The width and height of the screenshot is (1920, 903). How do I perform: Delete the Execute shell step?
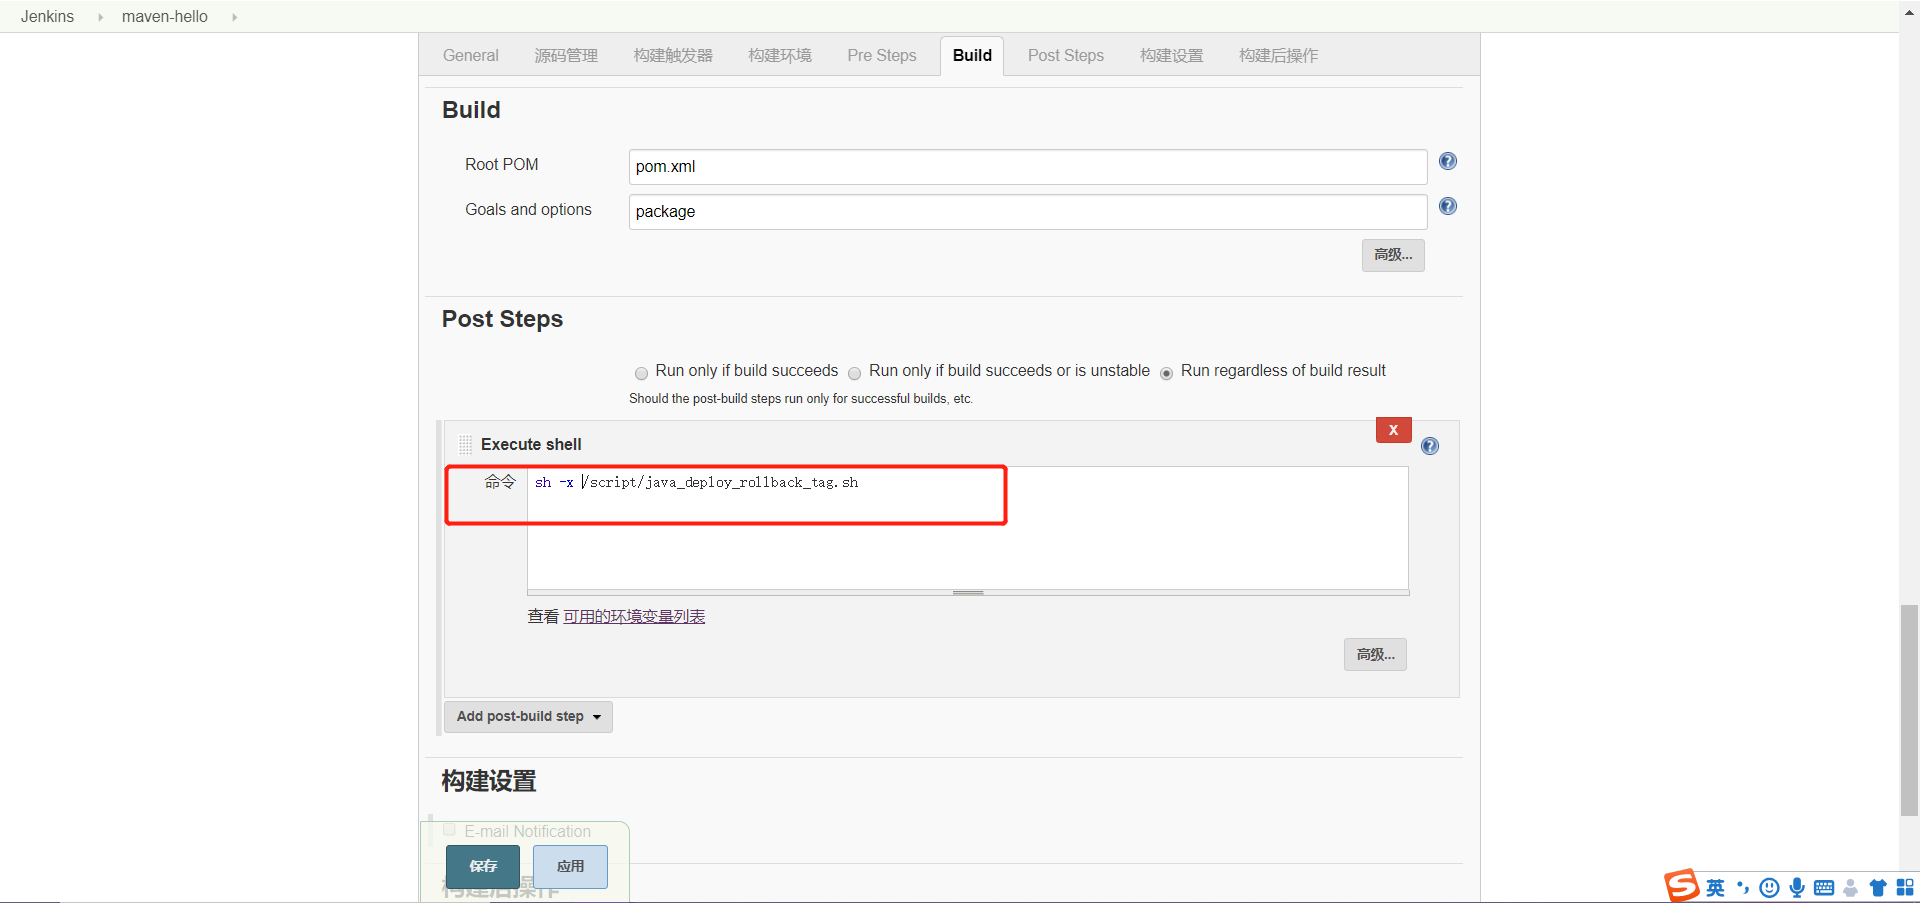[x=1393, y=430]
